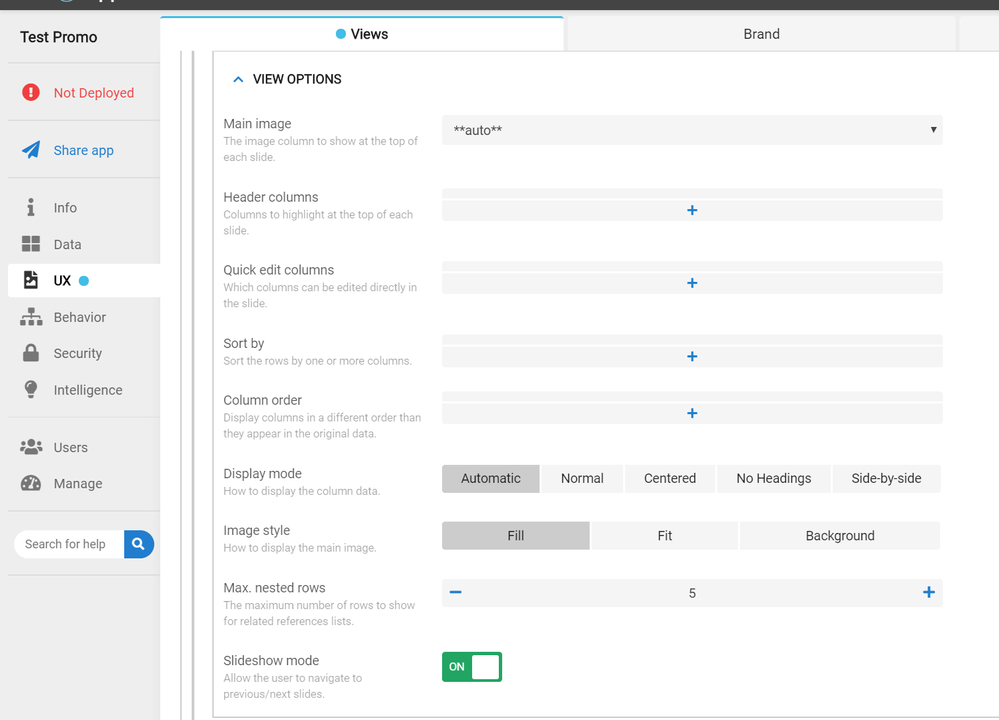
Task: Turn off Slideshow mode switch
Action: (472, 666)
